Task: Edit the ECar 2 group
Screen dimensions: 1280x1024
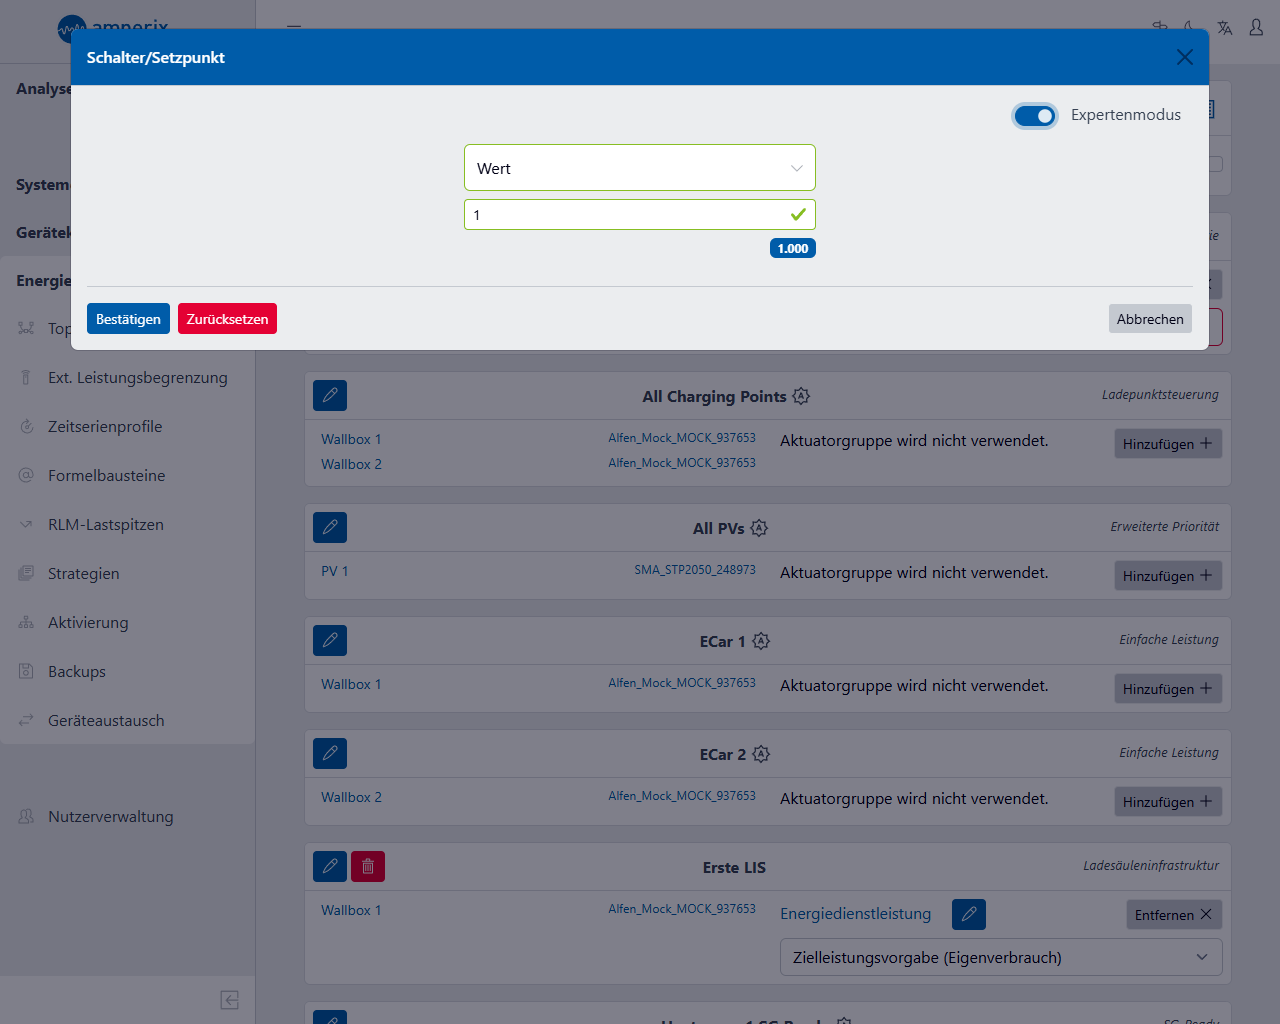Action: click(330, 754)
